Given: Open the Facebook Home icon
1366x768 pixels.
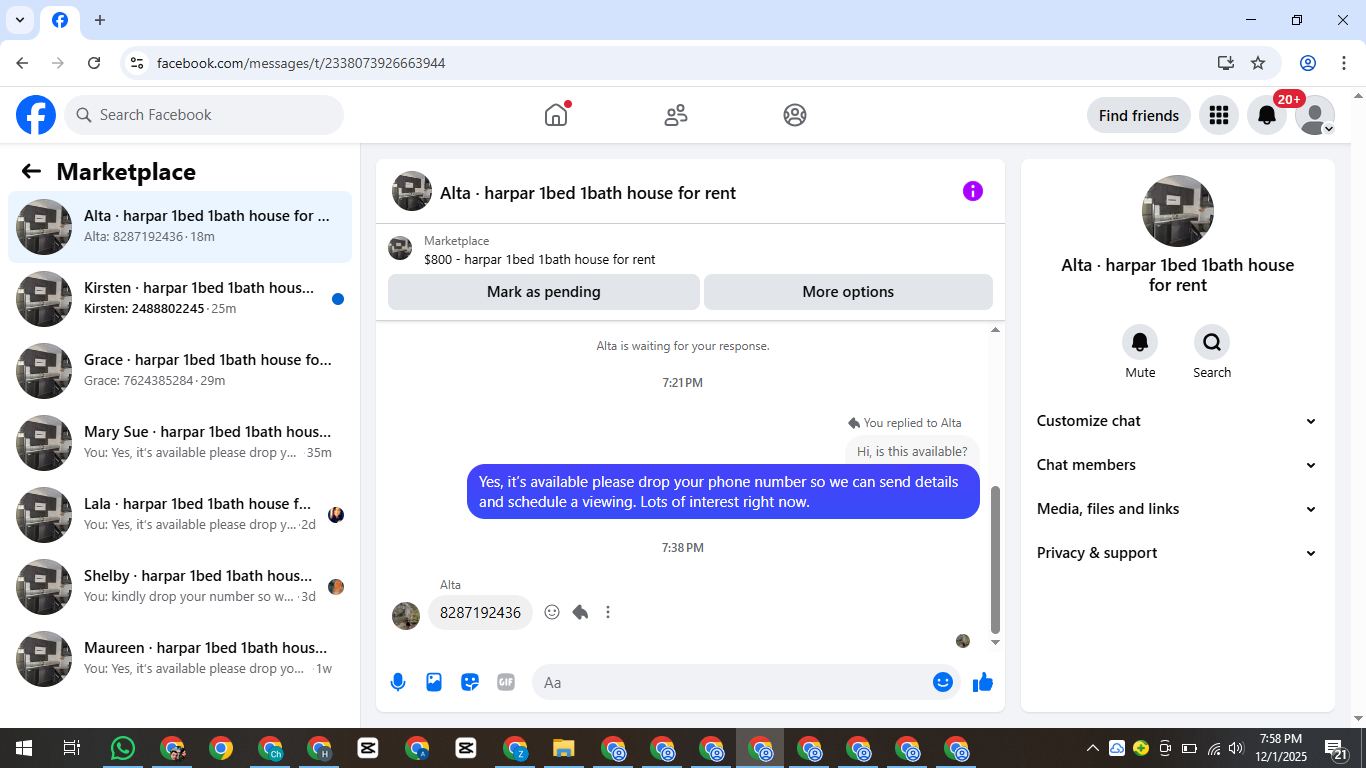Looking at the screenshot, I should [556, 115].
